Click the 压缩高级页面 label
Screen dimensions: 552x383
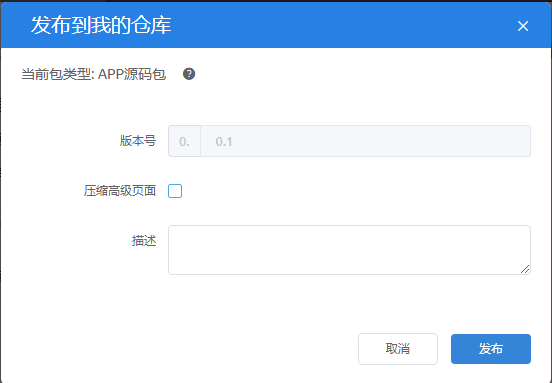tap(120, 191)
